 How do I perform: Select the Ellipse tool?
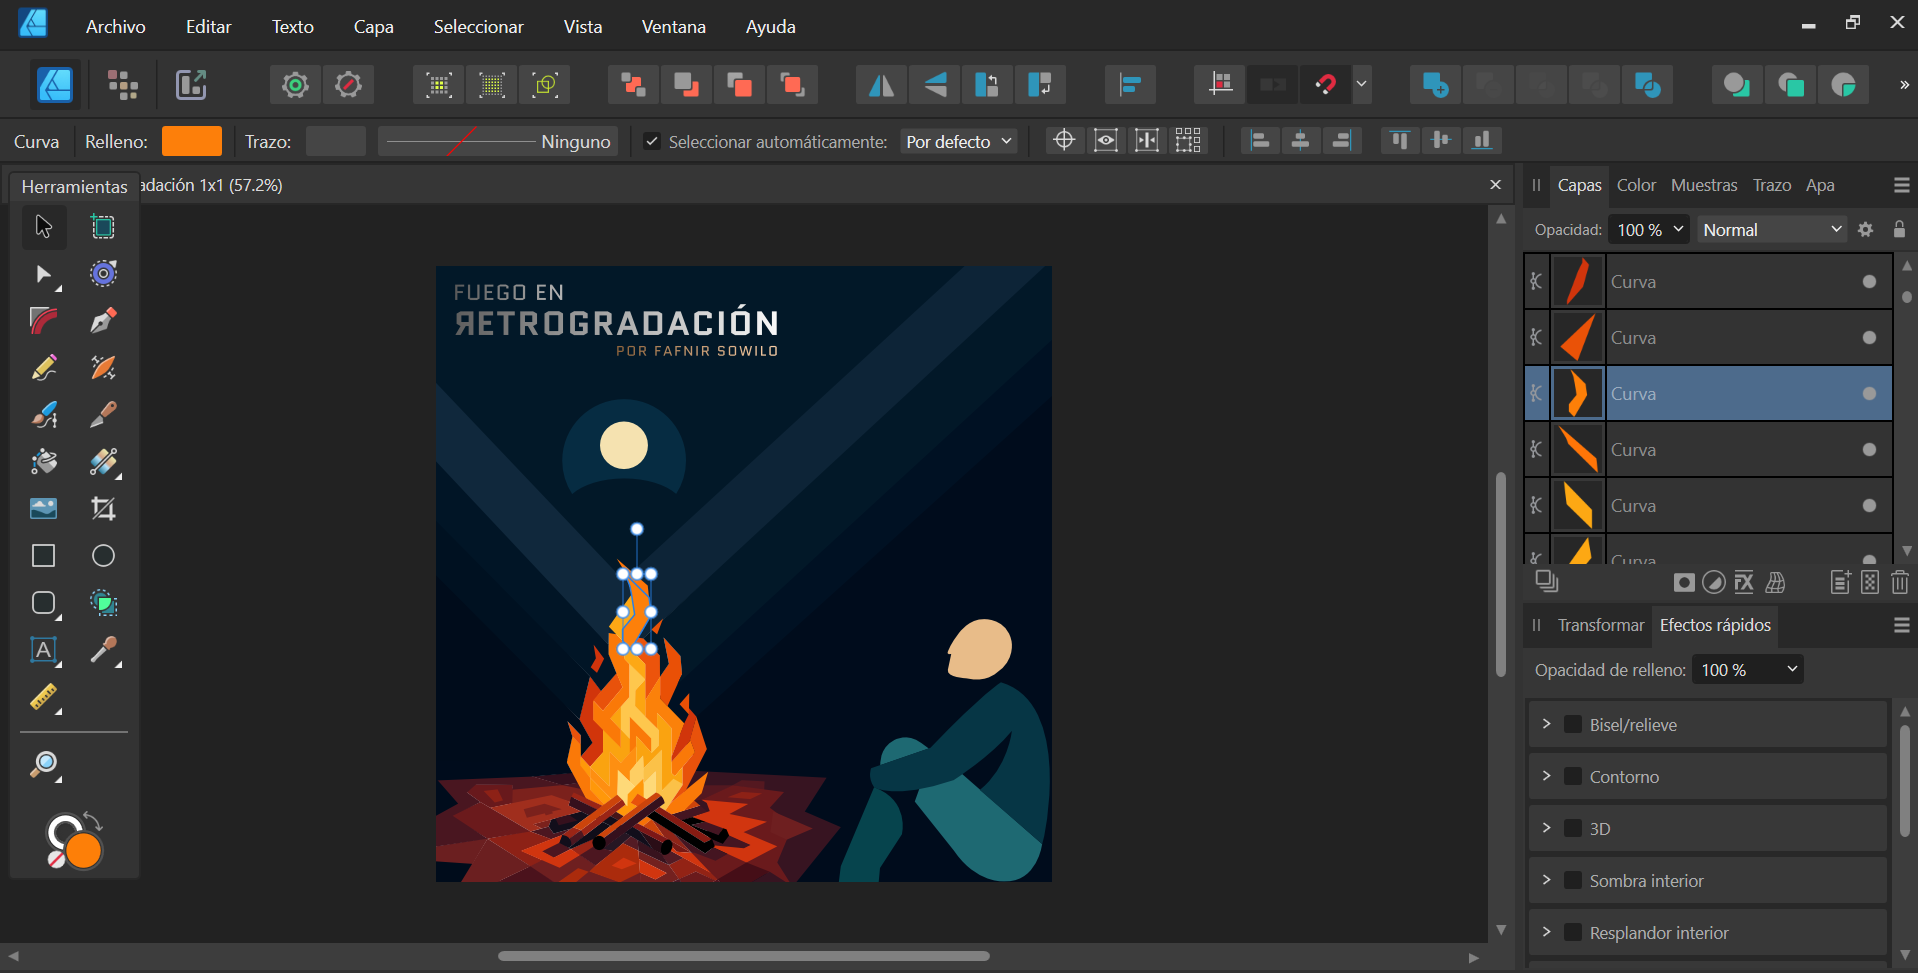tap(103, 556)
